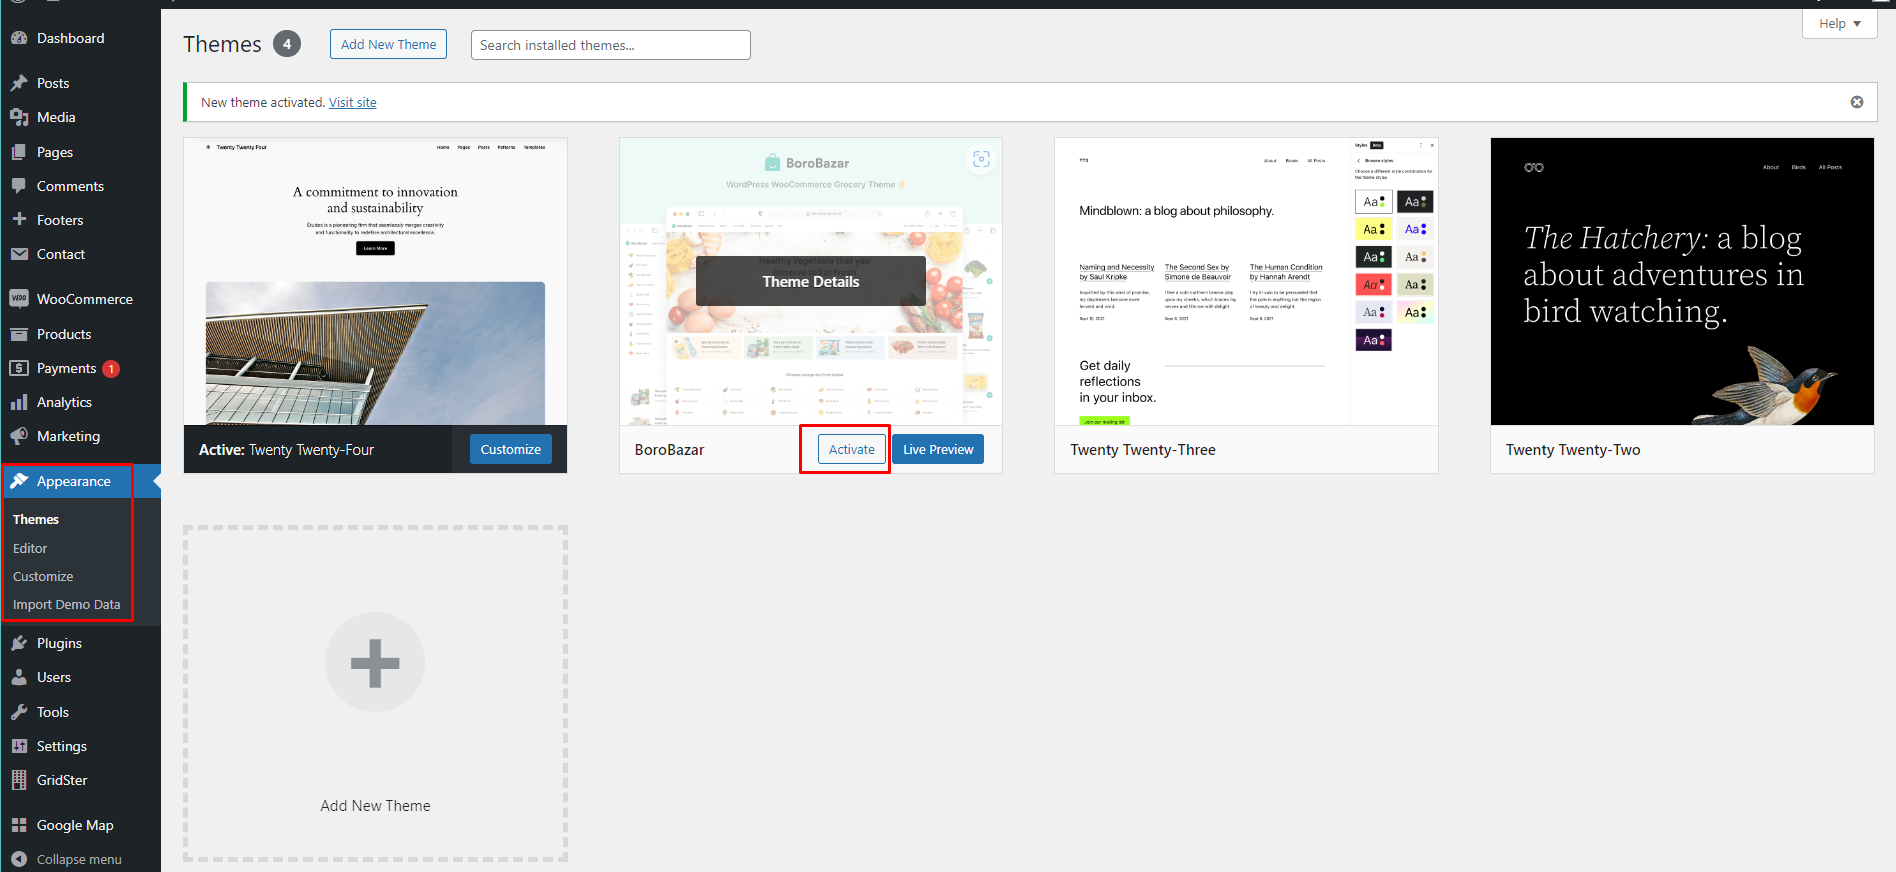Click the Contact envelope icon
Image resolution: width=1896 pixels, height=872 pixels.
pyautogui.click(x=19, y=254)
